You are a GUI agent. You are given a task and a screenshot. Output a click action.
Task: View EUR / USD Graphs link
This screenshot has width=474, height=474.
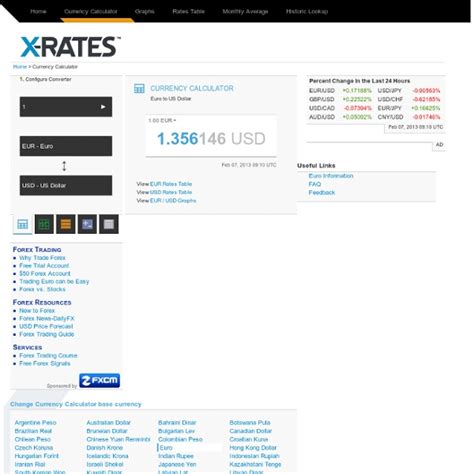173,201
